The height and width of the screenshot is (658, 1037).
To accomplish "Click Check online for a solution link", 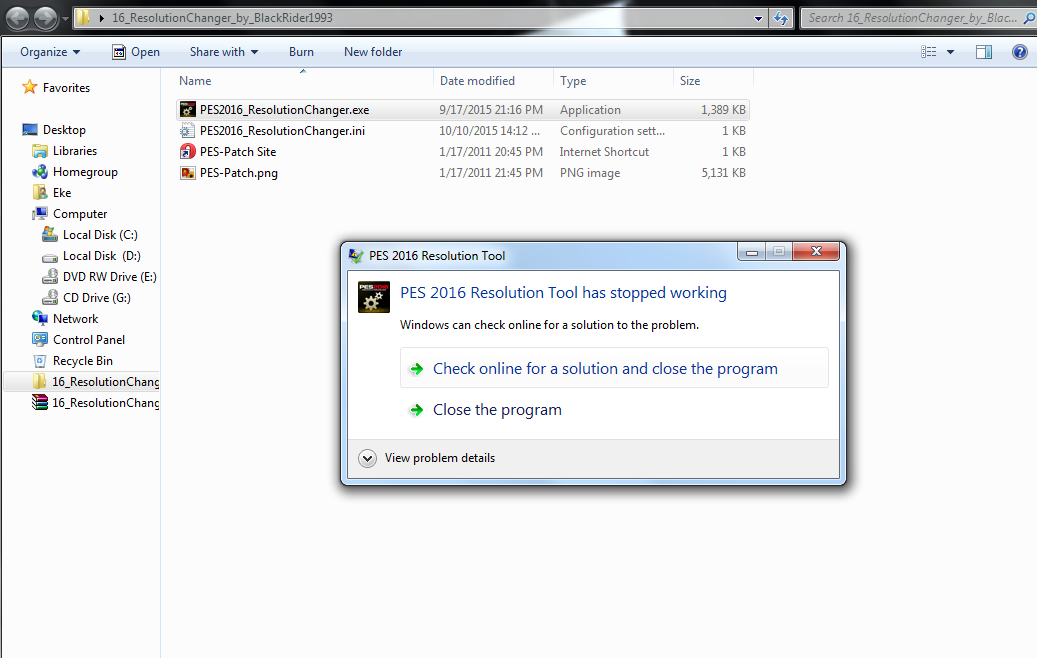I will pyautogui.click(x=614, y=368).
